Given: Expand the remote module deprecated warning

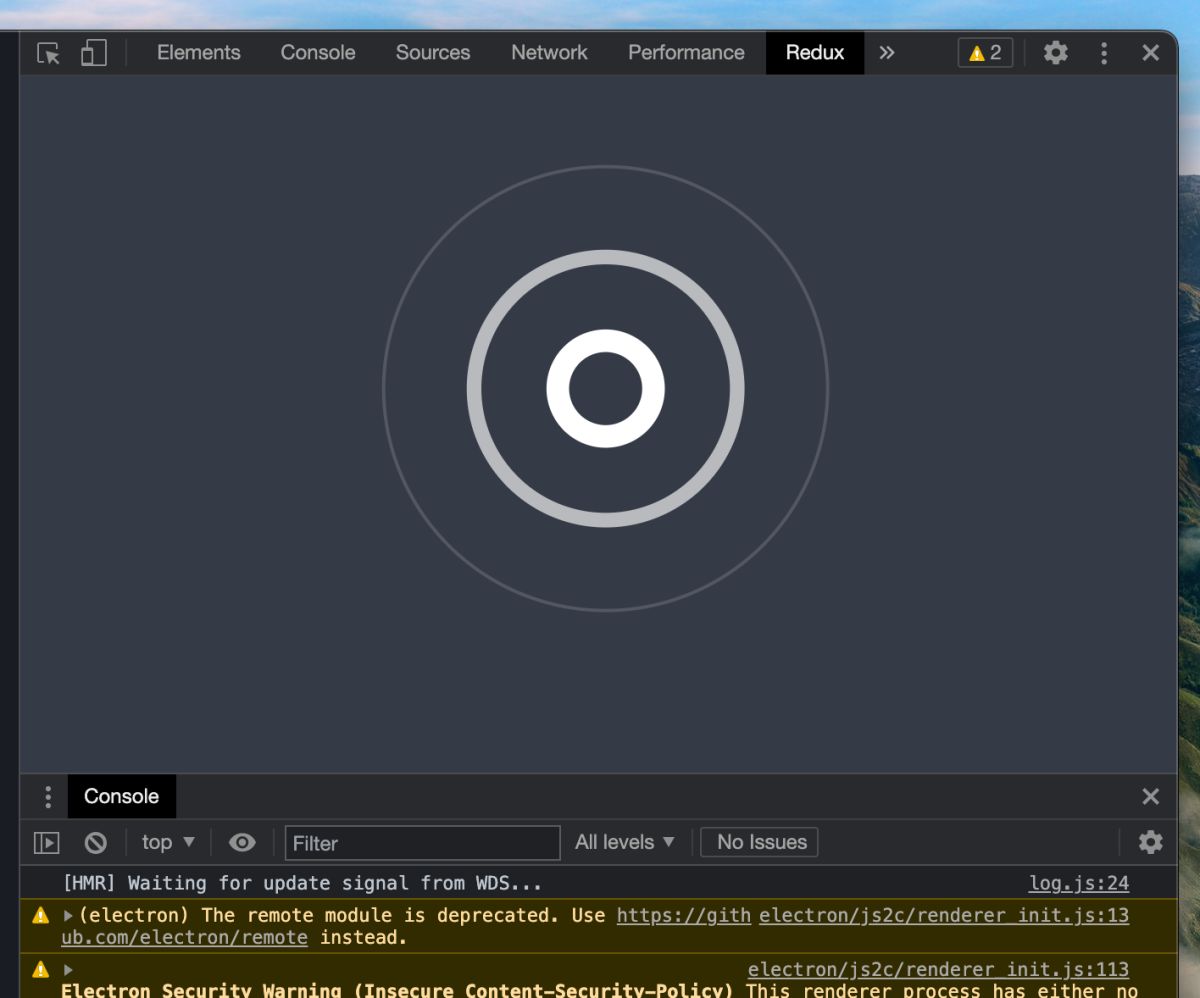Looking at the screenshot, I should pos(68,915).
